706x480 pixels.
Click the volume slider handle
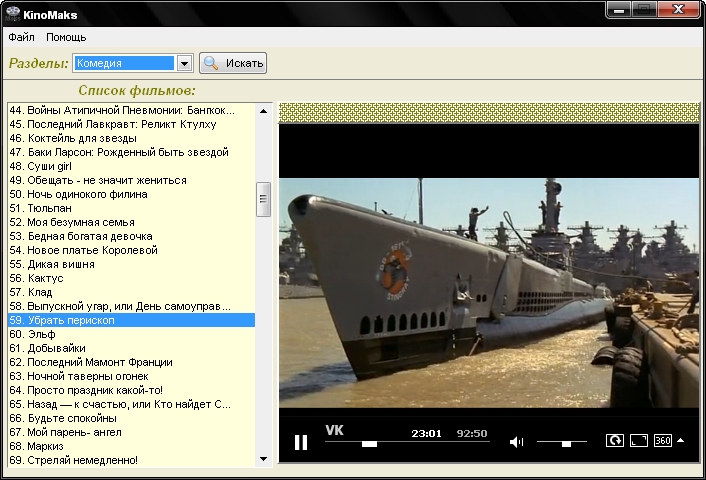point(566,444)
